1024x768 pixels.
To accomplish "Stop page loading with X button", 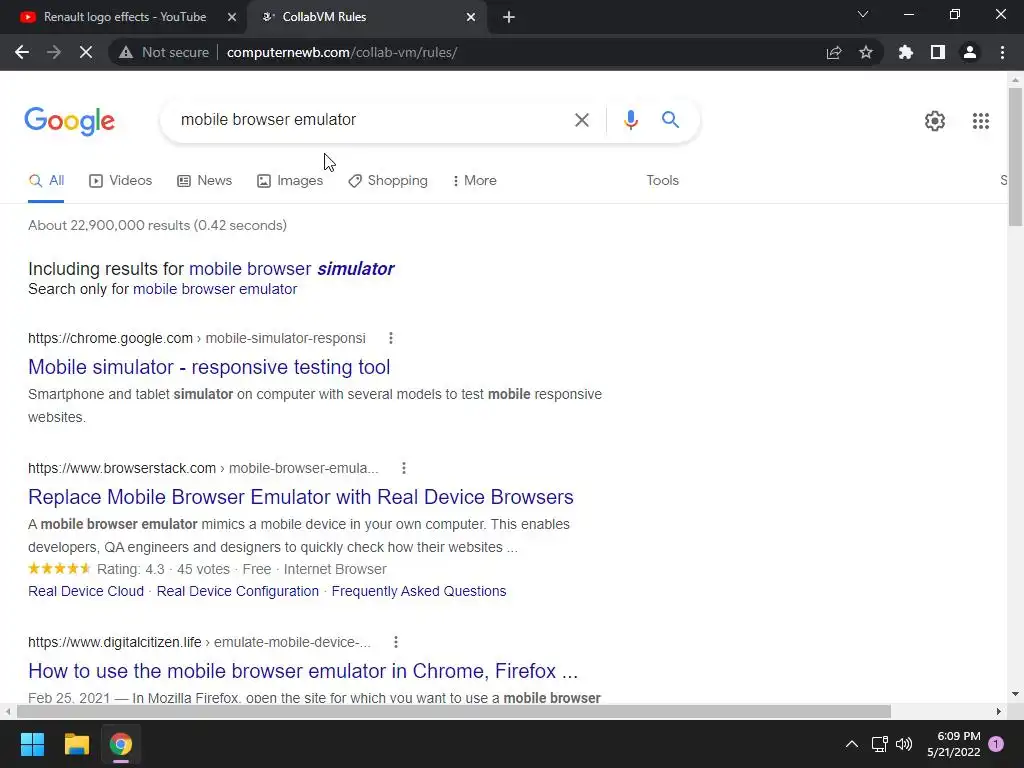I will (86, 52).
